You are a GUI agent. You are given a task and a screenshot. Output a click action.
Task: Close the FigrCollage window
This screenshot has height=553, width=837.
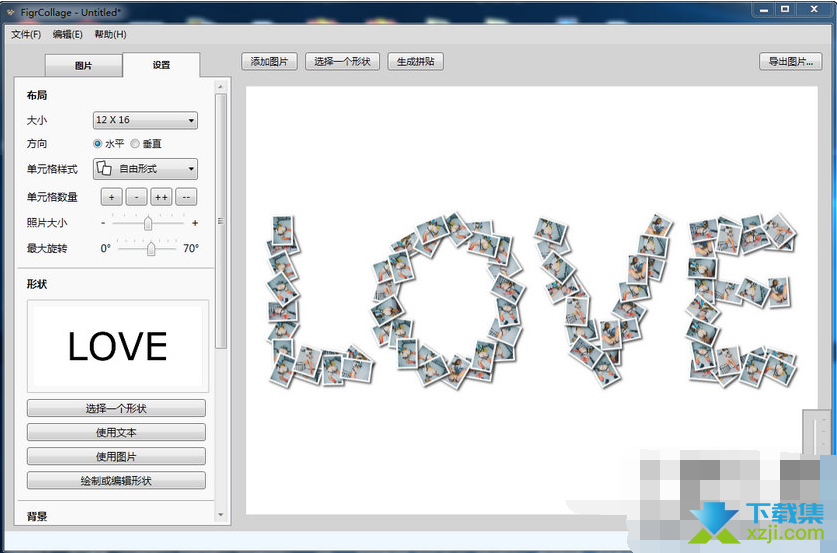pyautogui.click(x=814, y=10)
